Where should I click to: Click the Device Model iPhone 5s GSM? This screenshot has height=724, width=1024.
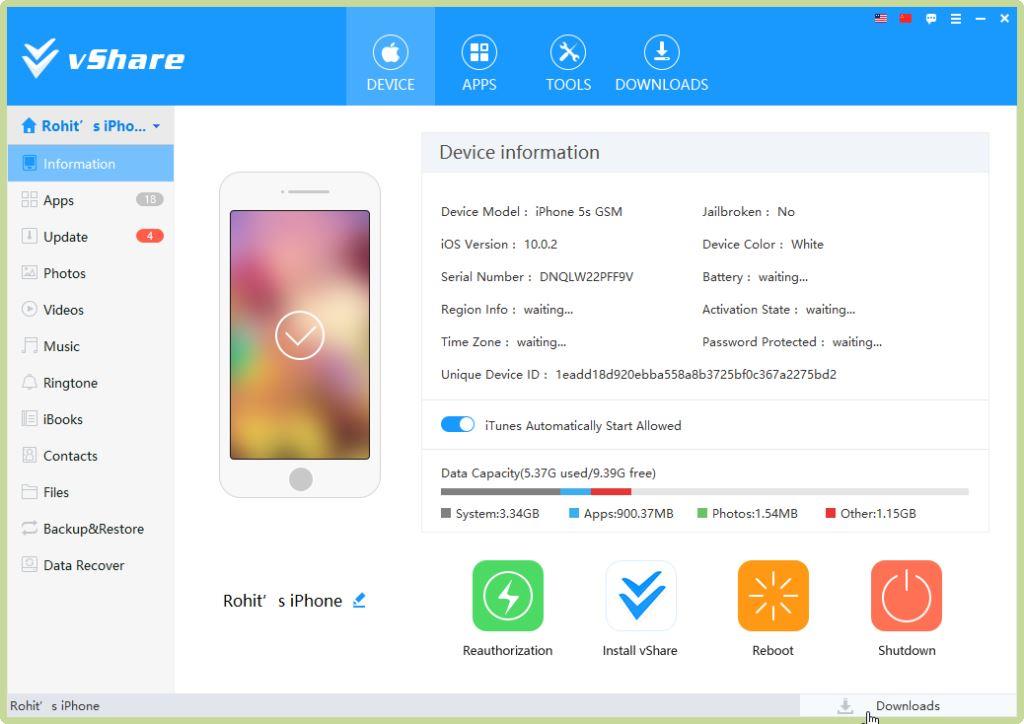point(579,212)
